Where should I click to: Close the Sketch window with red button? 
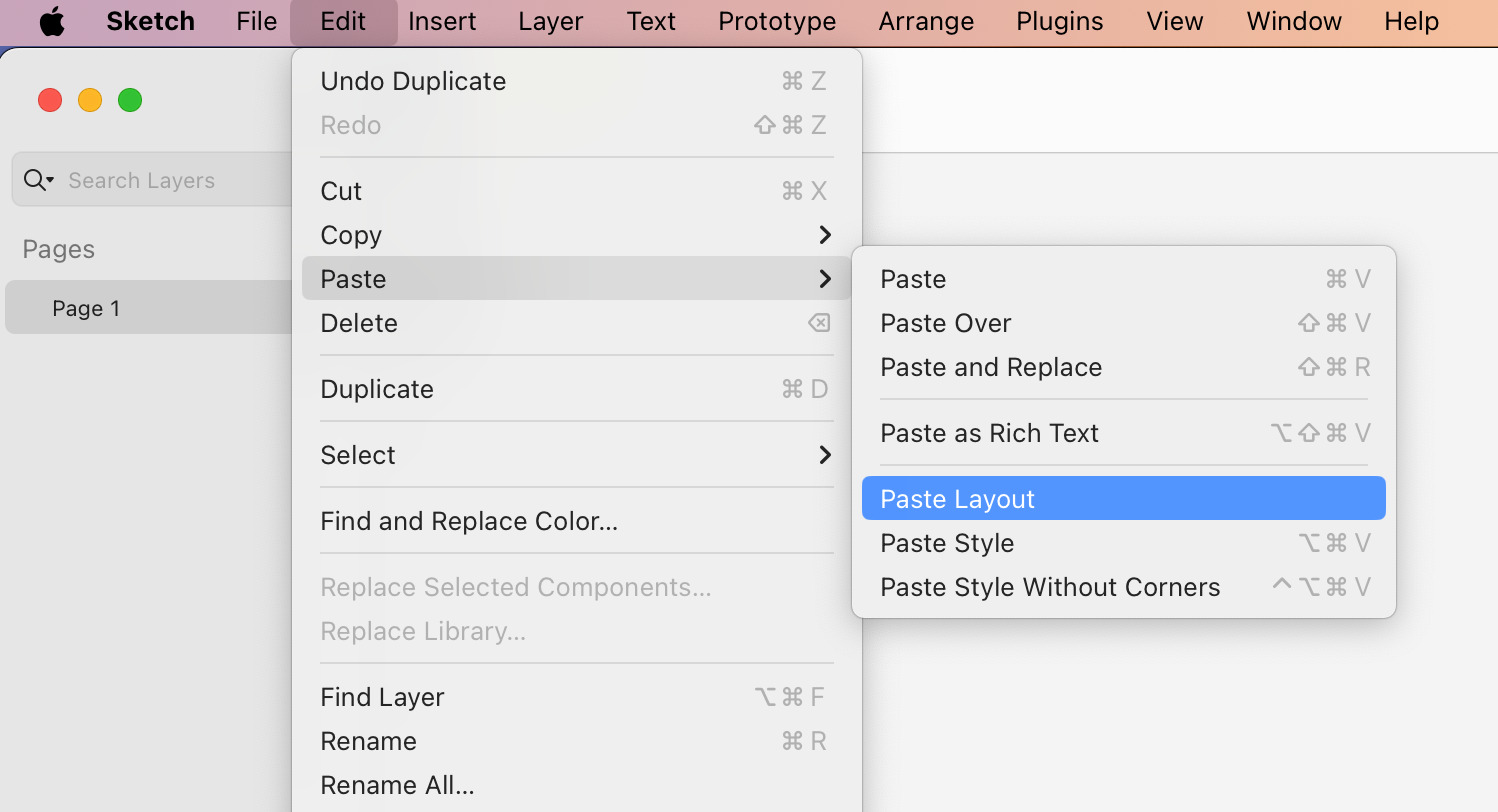pyautogui.click(x=50, y=100)
